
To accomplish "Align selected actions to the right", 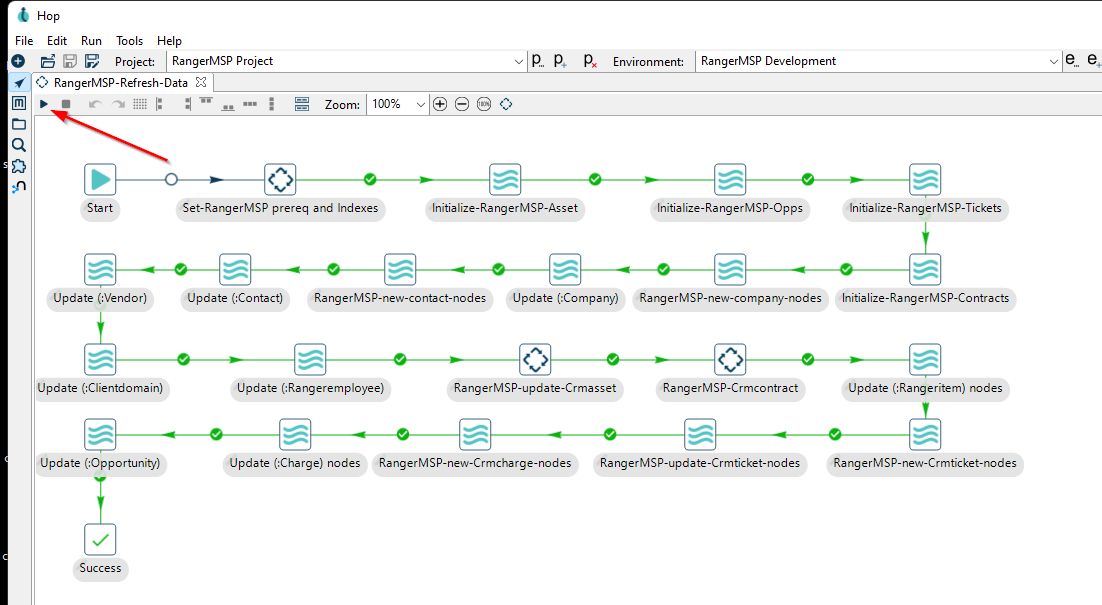I will 187,104.
